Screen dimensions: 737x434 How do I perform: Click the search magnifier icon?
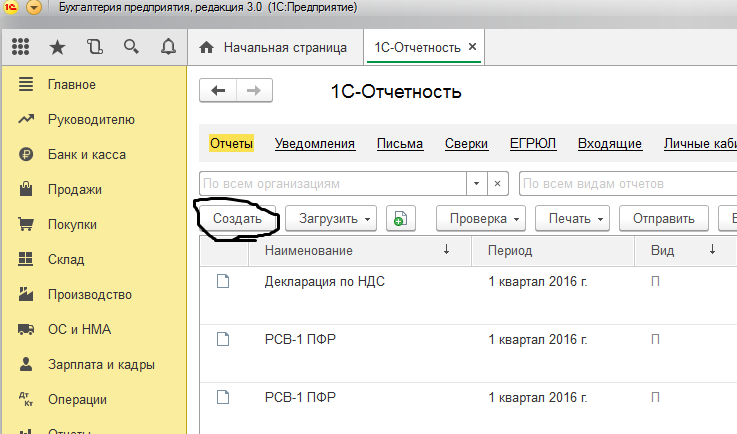[x=131, y=47]
